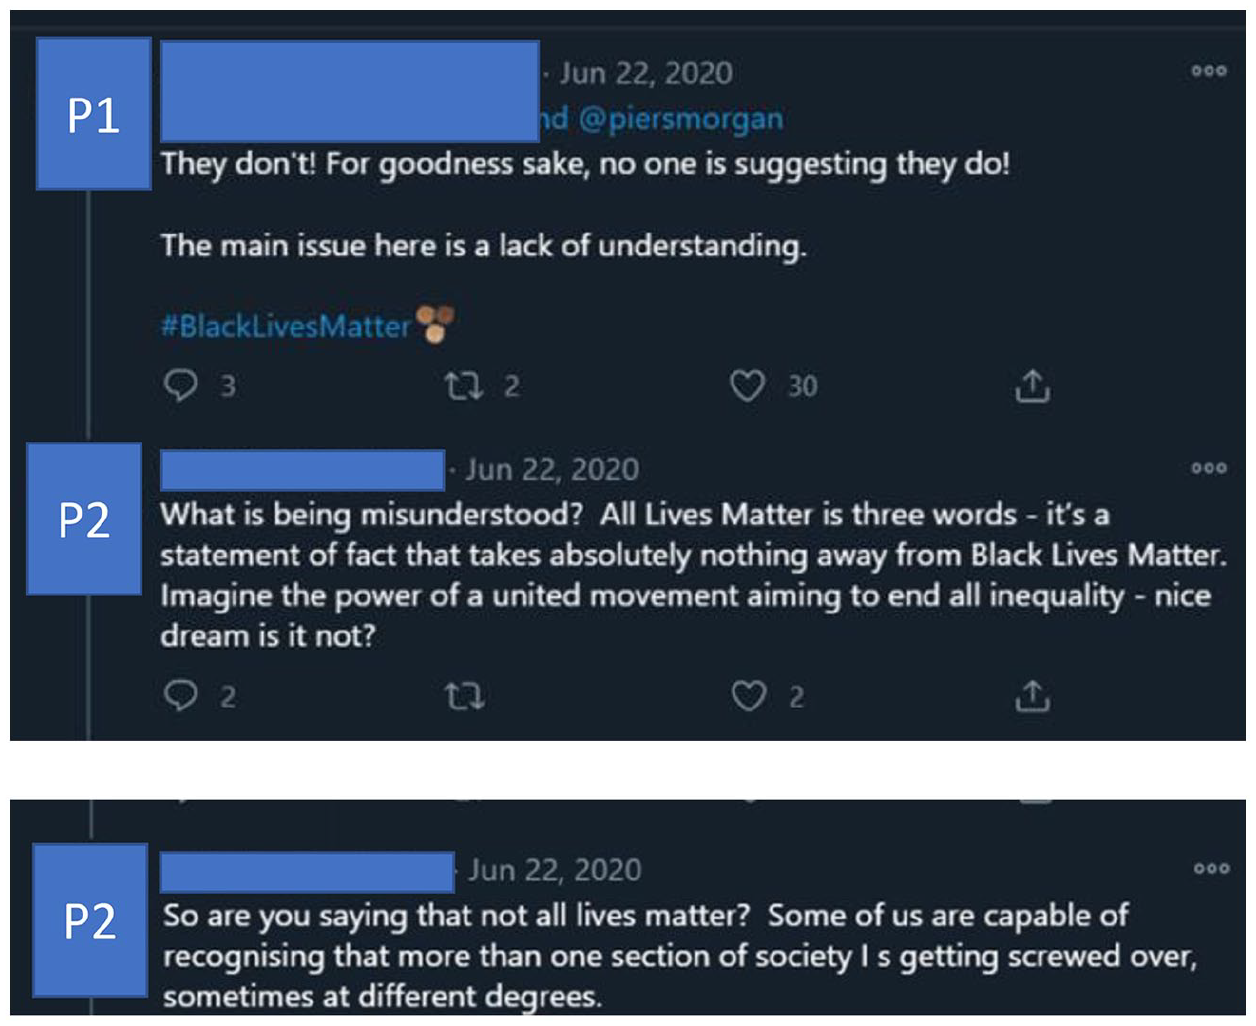Open the Jun 22, 2020 timestamp of first tweet
Viewport: 1256px width, 1026px height.
(646, 73)
